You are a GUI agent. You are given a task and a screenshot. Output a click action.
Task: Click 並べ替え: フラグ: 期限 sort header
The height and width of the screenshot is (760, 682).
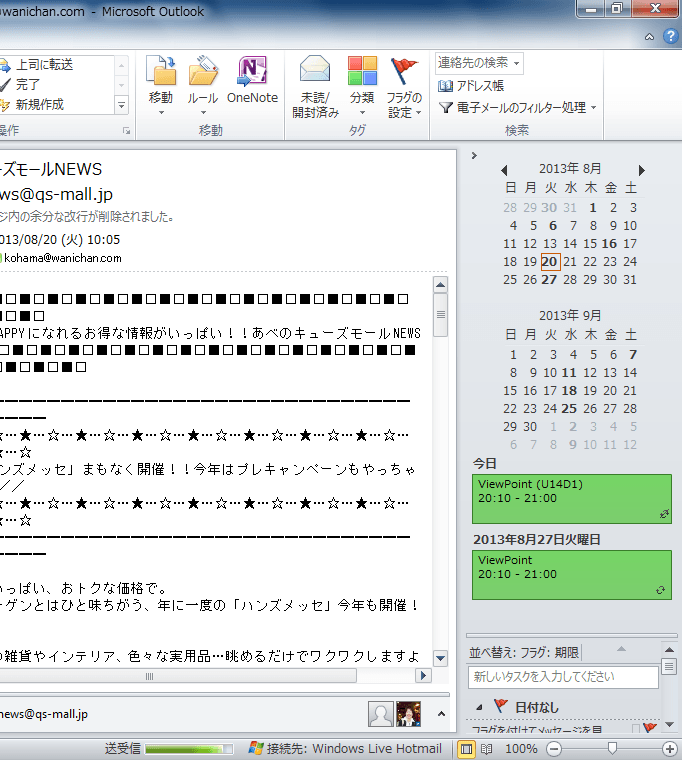[524, 653]
